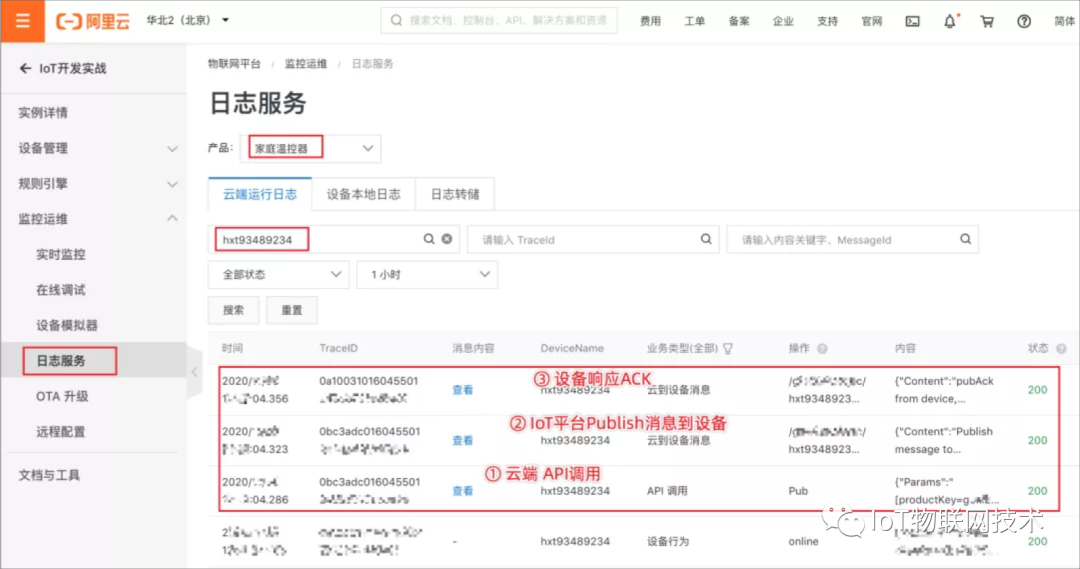Click magnifier in content keyword field
This screenshot has width=1080, height=569.
point(965,239)
